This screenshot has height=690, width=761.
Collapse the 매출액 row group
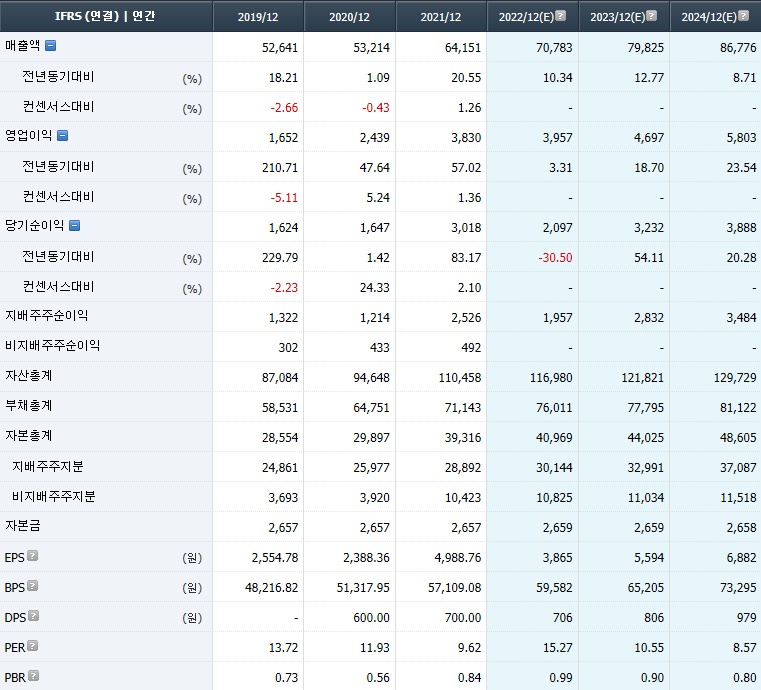(x=50, y=46)
